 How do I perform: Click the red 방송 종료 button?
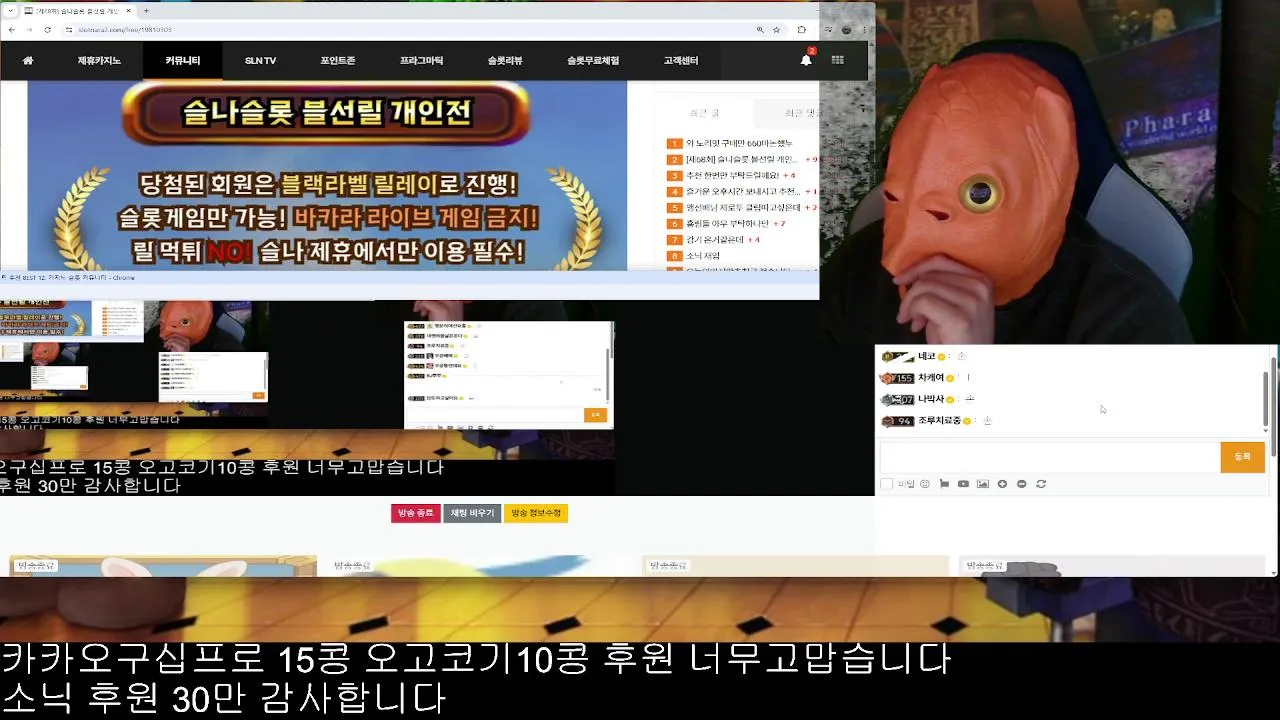(x=416, y=513)
